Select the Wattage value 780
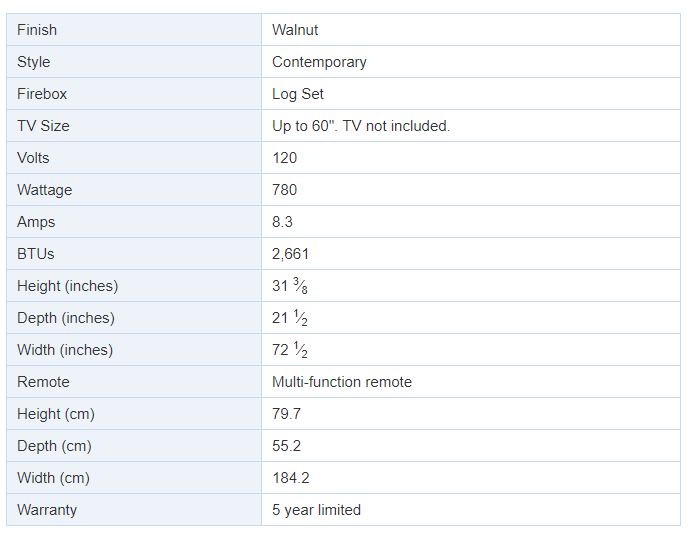This screenshot has height=543, width=689. click(284, 190)
